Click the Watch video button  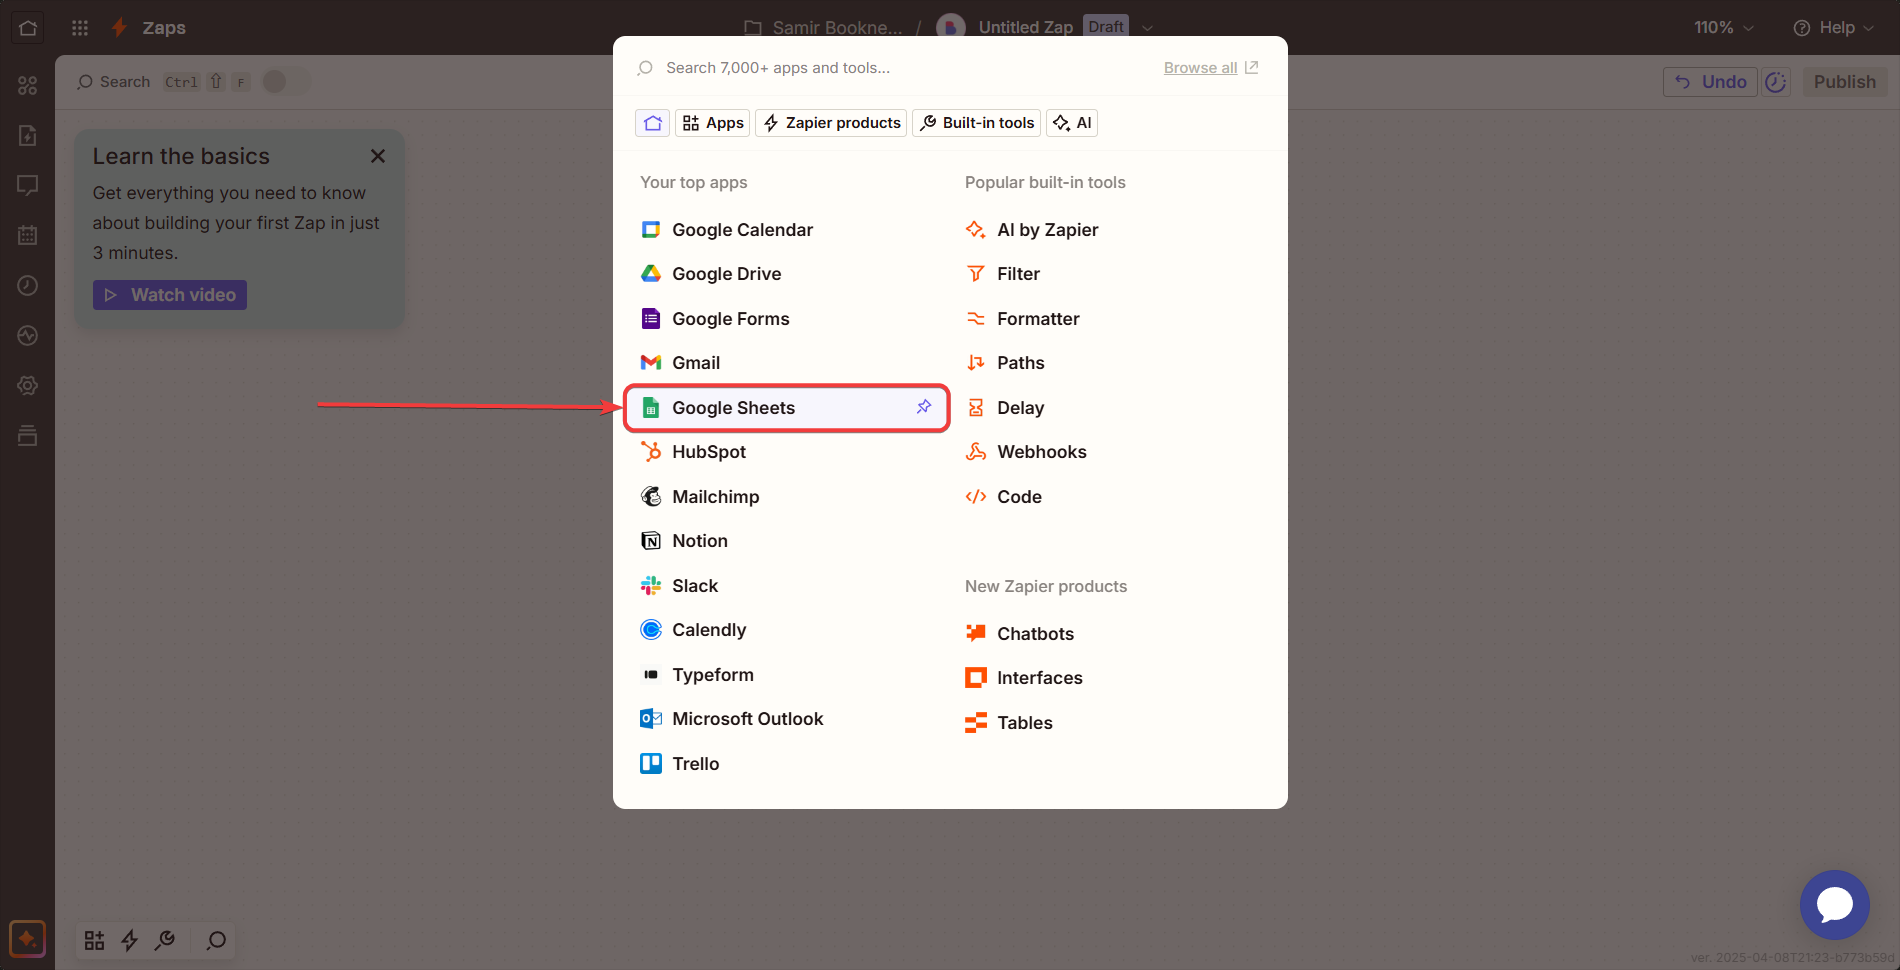(170, 295)
